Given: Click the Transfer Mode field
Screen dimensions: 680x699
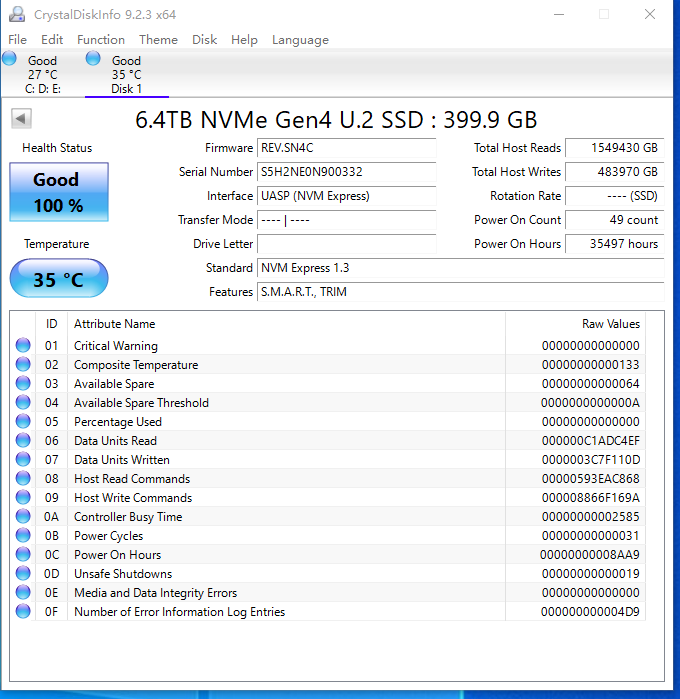Looking at the screenshot, I should pos(346,220).
